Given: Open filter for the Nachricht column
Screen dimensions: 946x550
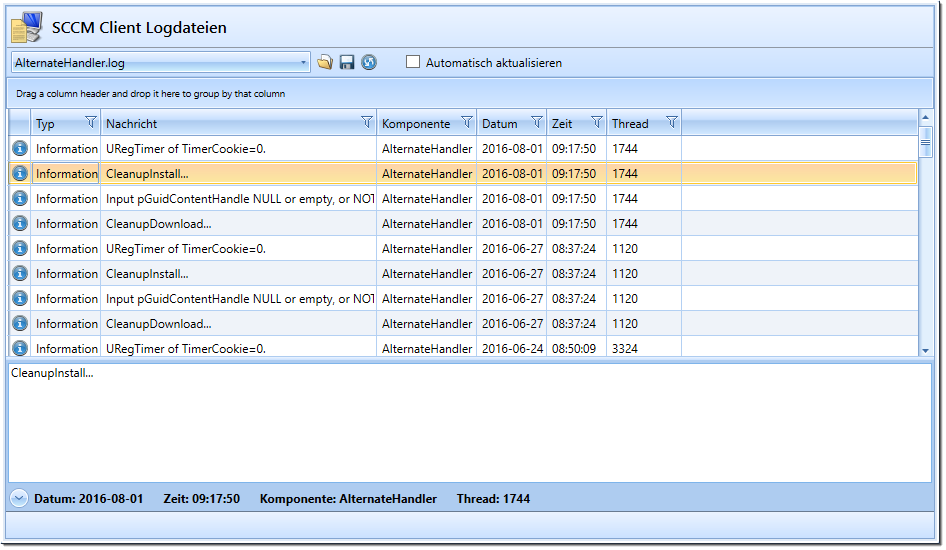Looking at the screenshot, I should pos(366,122).
